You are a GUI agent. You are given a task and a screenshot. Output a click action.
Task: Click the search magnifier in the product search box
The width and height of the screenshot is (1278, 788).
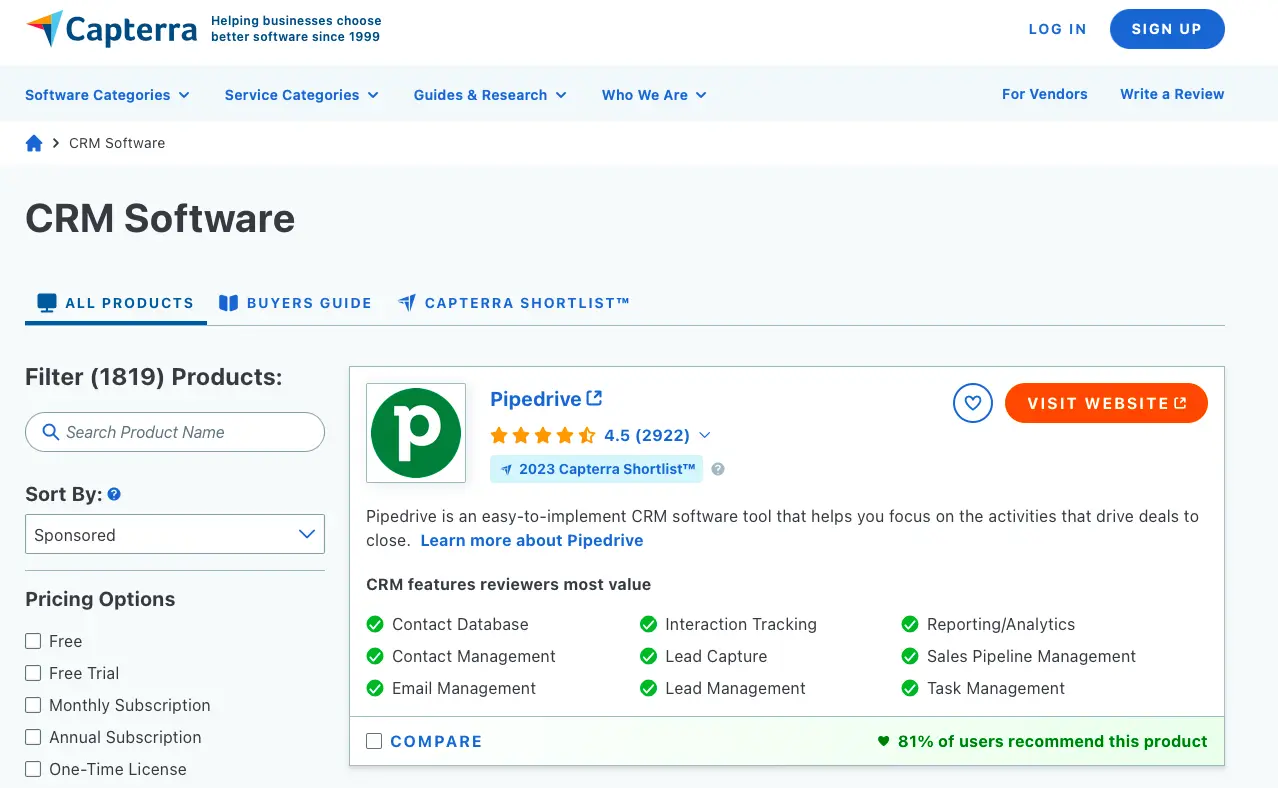pos(51,431)
